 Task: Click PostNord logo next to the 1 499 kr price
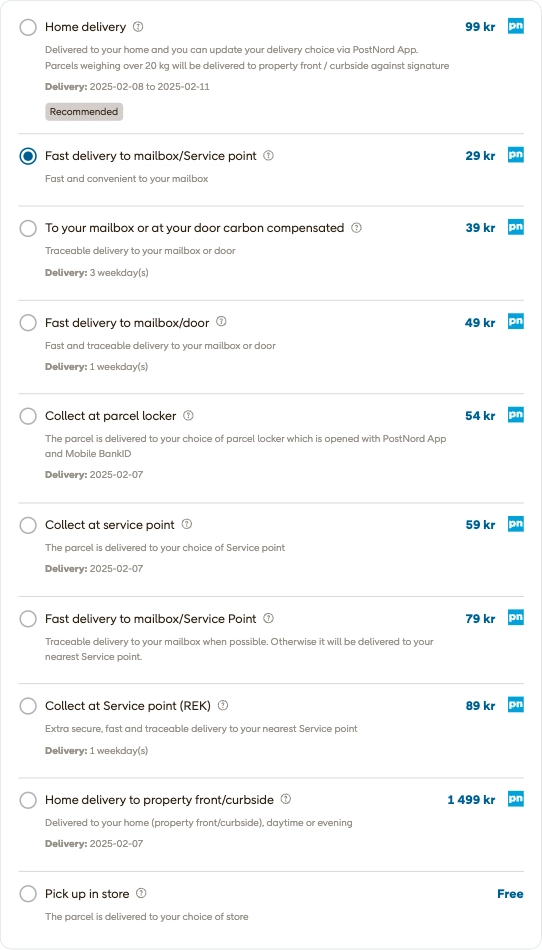(x=515, y=799)
